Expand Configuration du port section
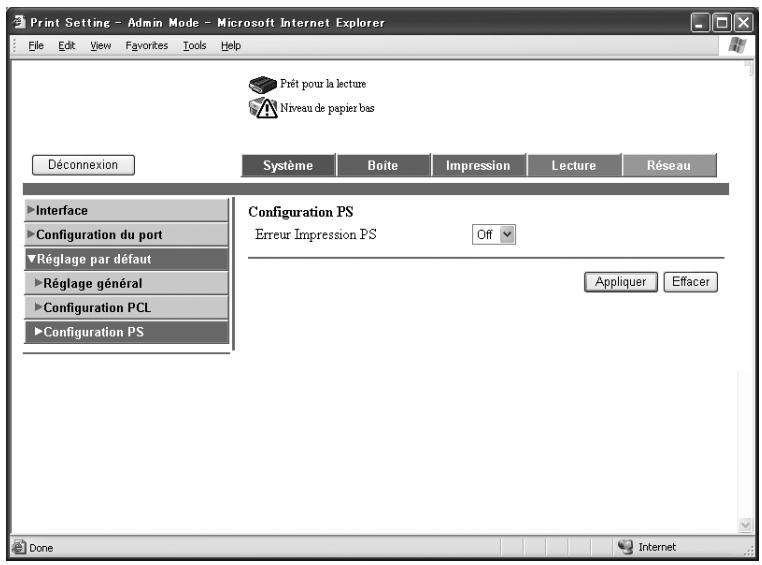This screenshot has height=565, width=762. click(126, 235)
